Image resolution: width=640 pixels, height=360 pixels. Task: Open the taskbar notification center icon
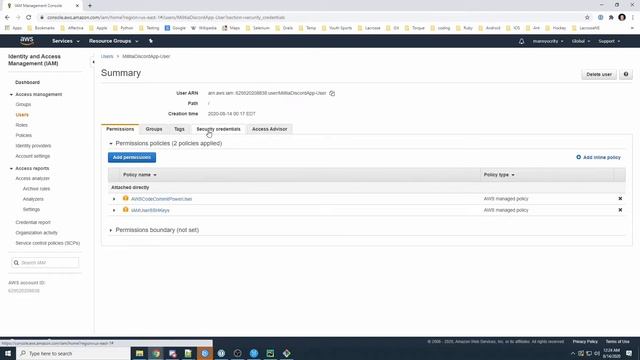(629, 353)
